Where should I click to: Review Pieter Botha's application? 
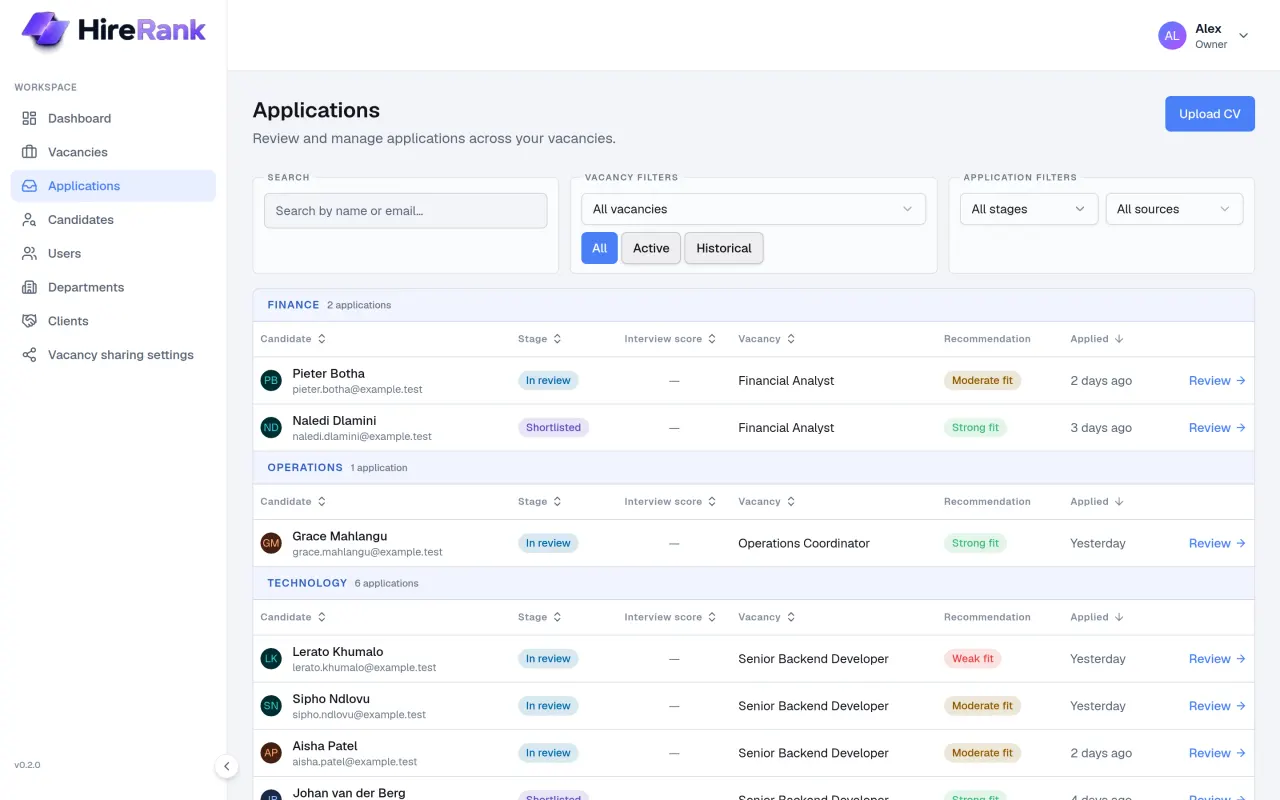tap(1217, 381)
